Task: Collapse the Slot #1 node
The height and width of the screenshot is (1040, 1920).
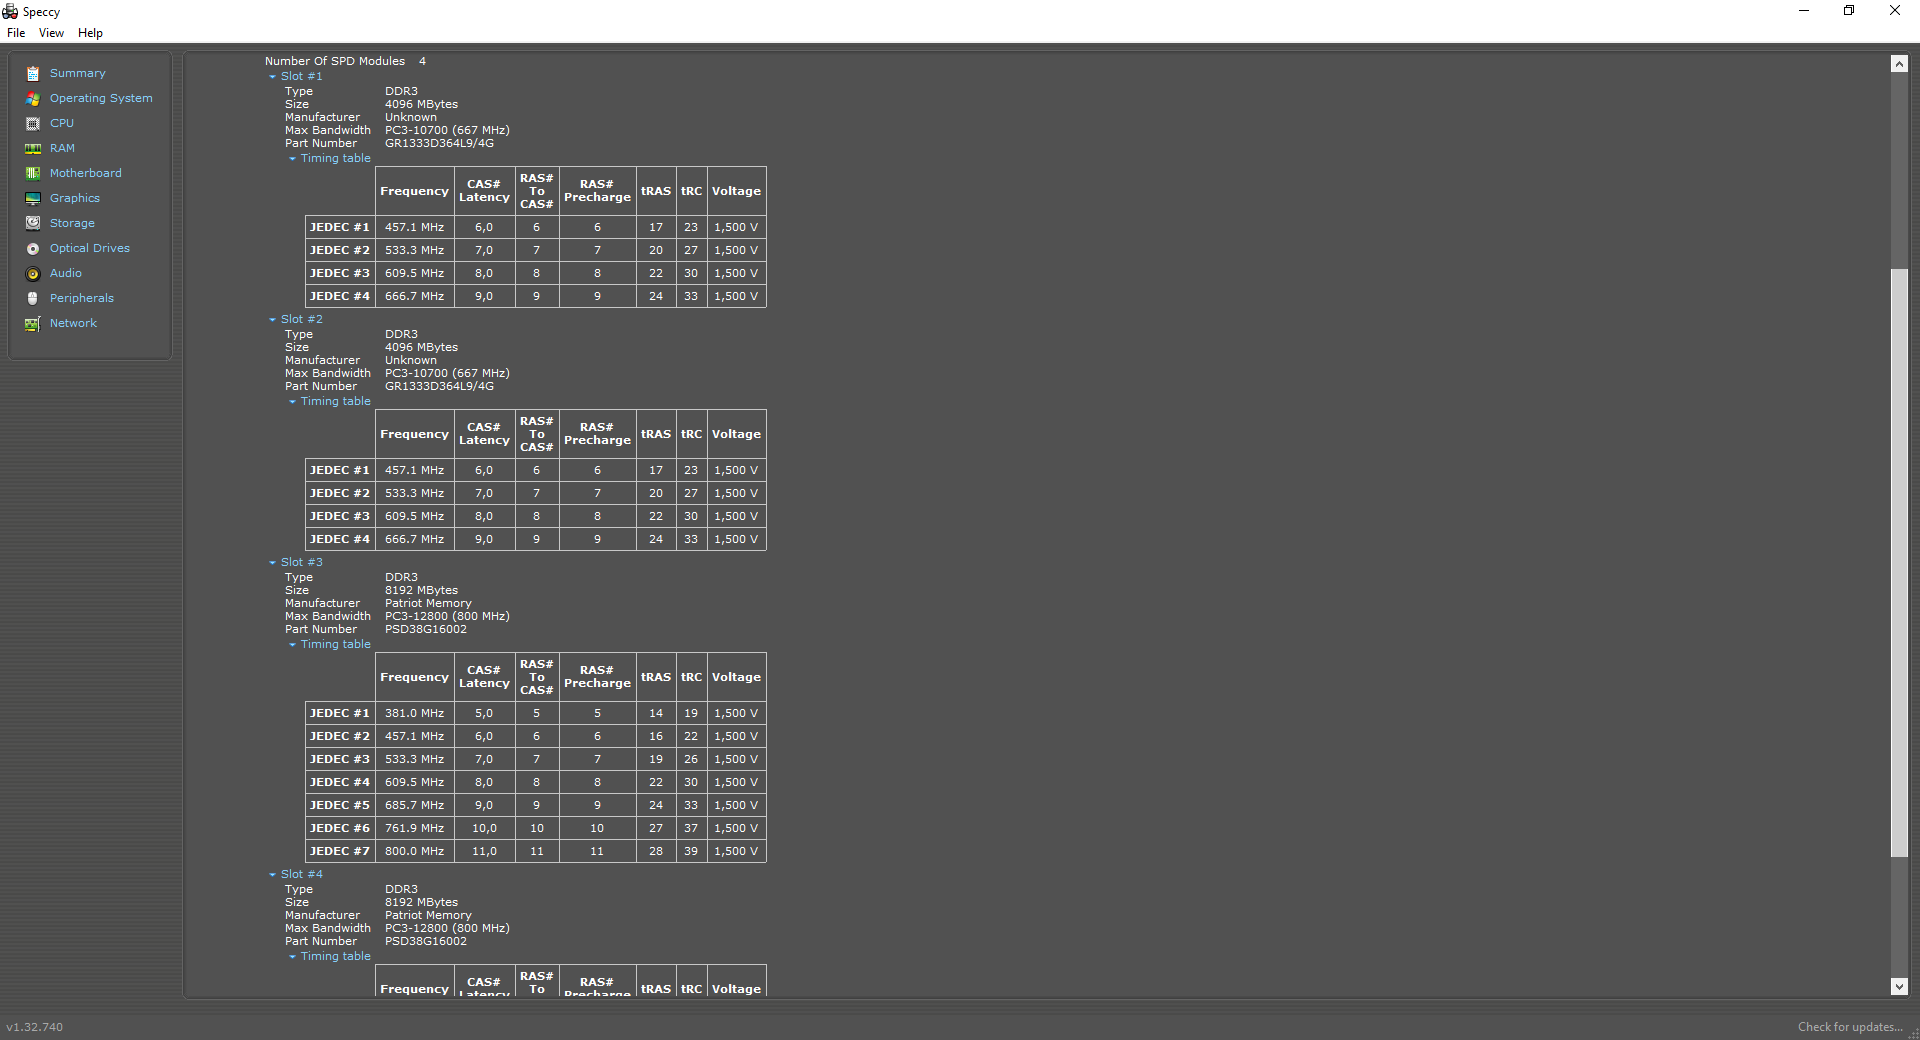Action: (x=272, y=77)
